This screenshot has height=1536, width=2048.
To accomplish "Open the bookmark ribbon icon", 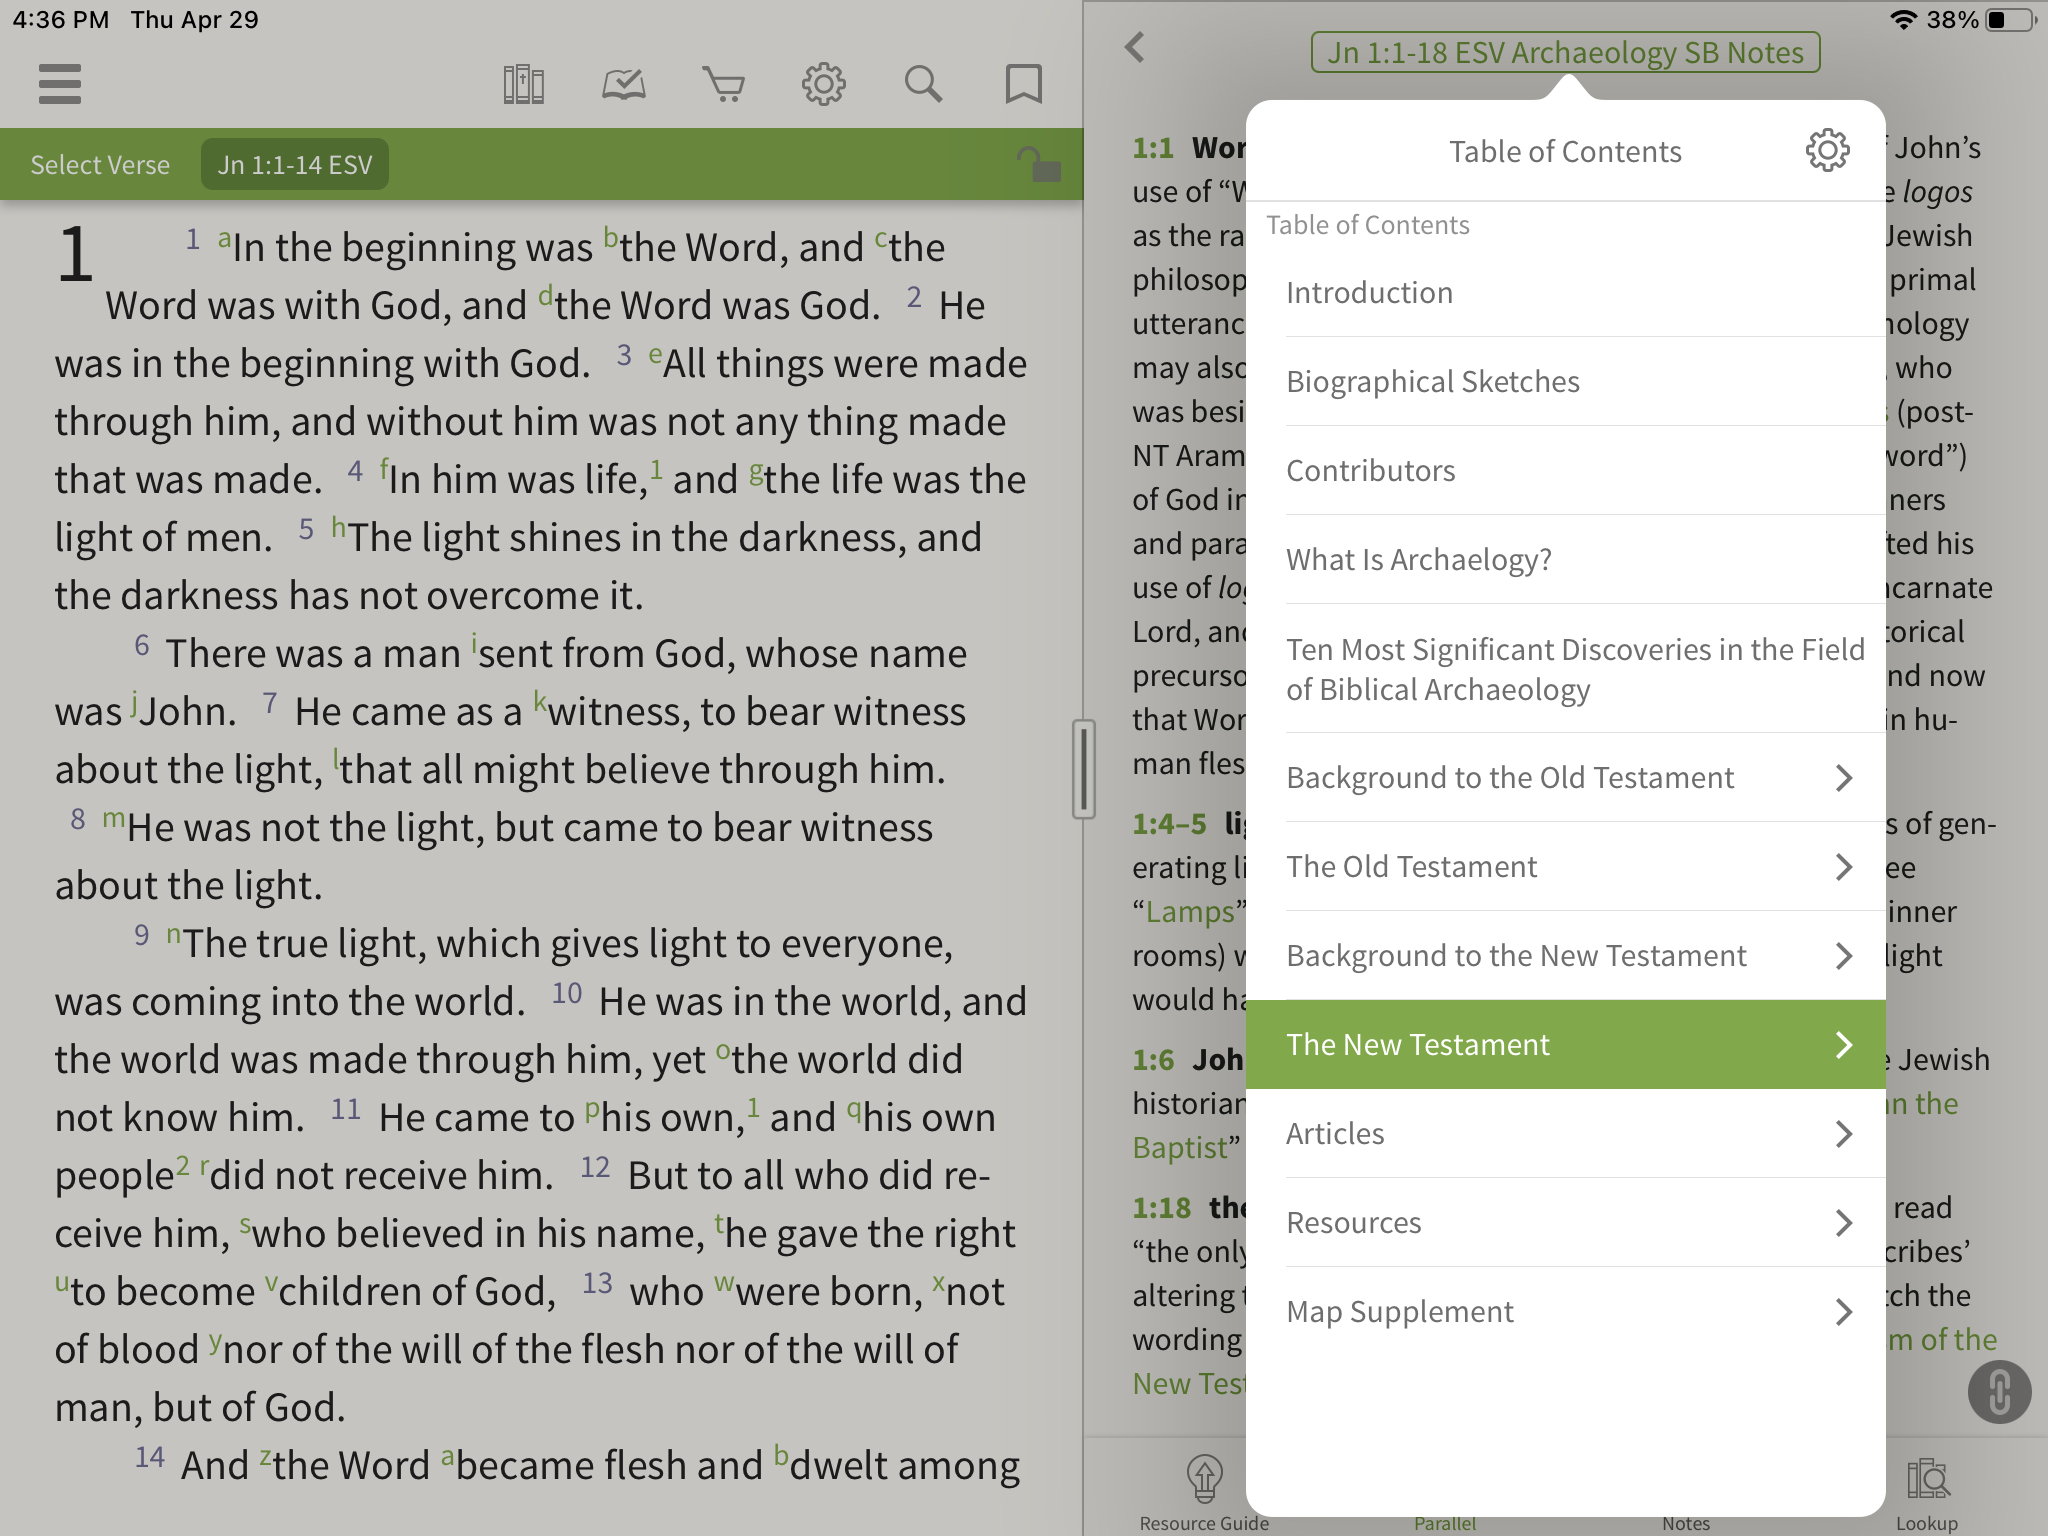I will tap(1023, 84).
